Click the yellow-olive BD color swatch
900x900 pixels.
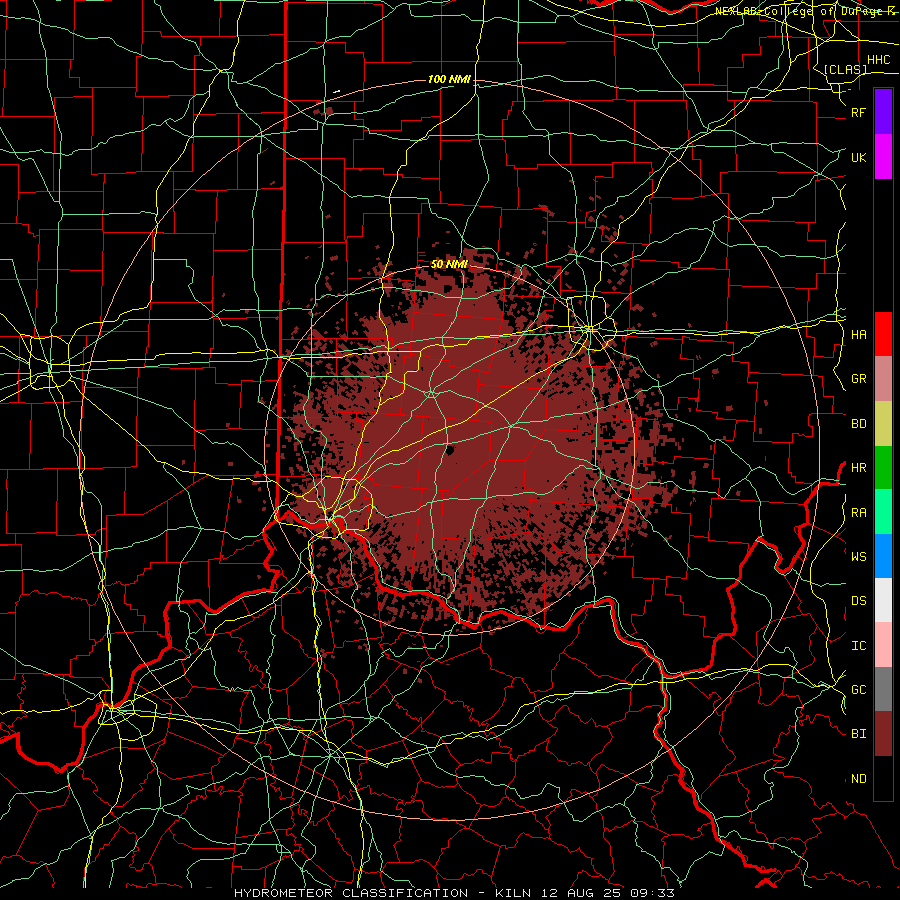pos(883,424)
